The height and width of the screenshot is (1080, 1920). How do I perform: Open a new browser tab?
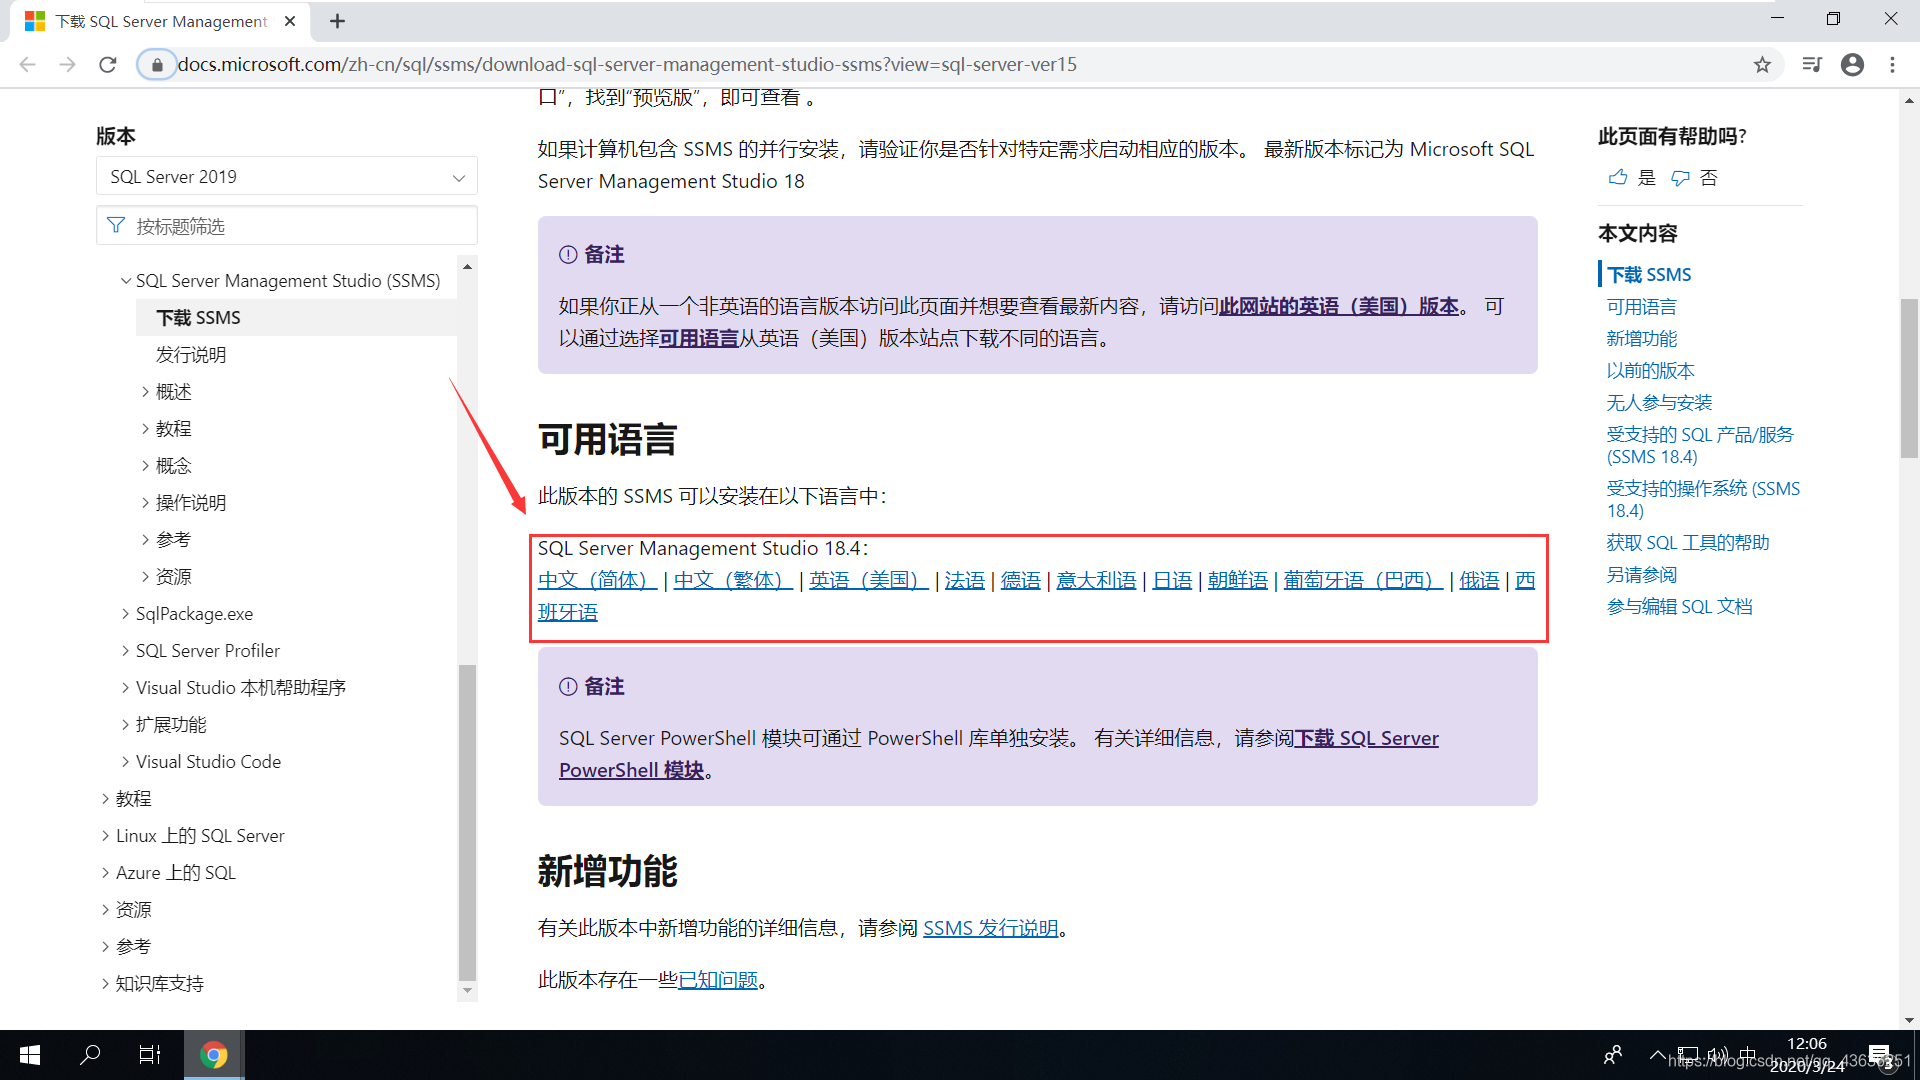(x=337, y=21)
